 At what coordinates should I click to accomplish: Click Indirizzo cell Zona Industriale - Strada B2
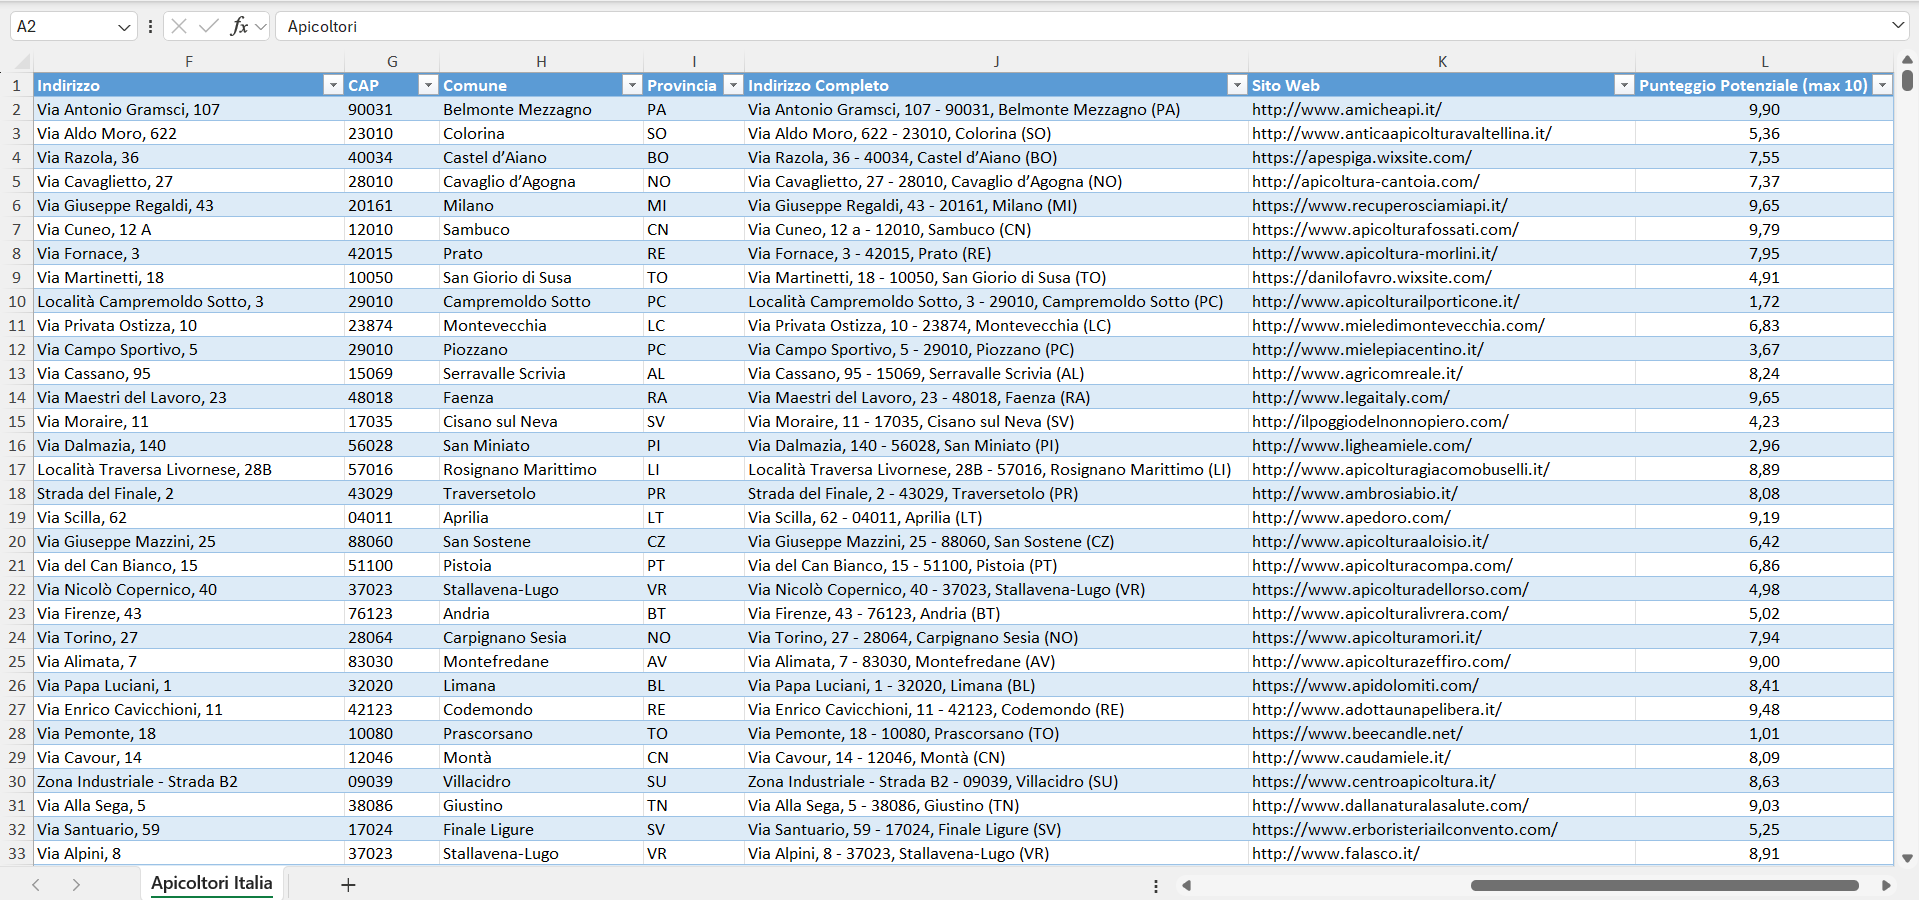point(189,781)
